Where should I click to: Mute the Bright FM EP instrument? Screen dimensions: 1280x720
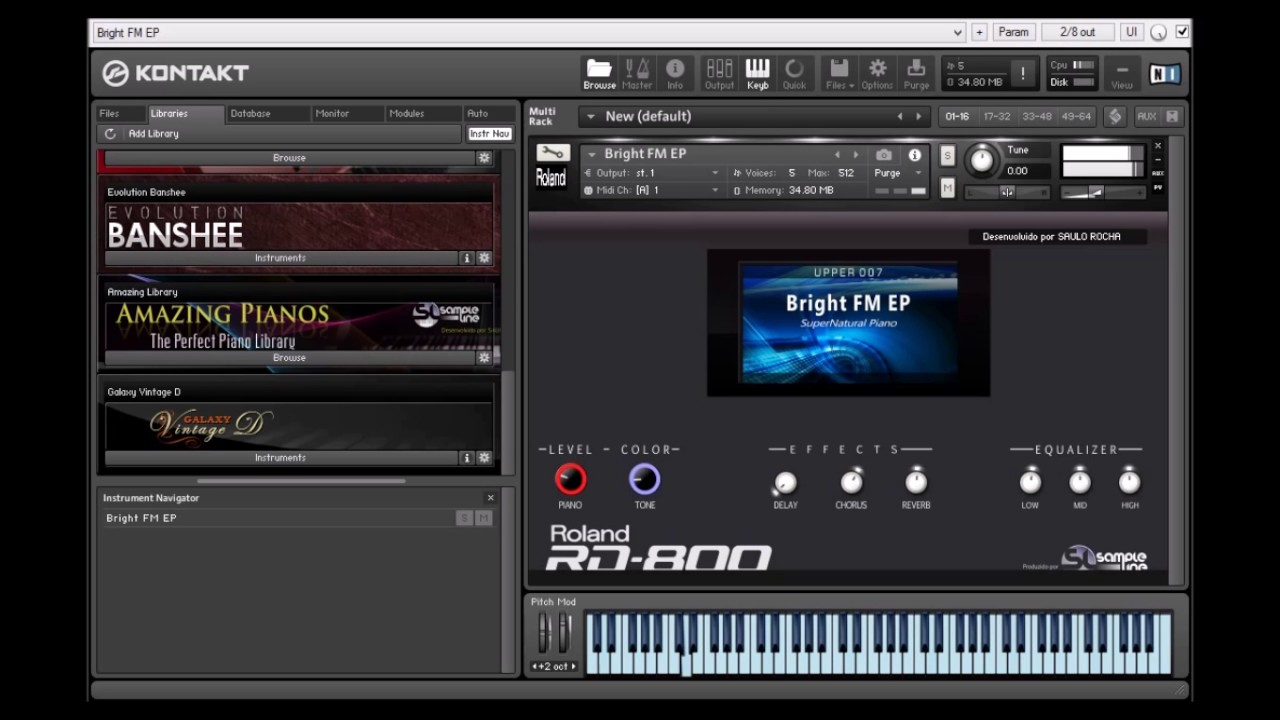[x=947, y=188]
